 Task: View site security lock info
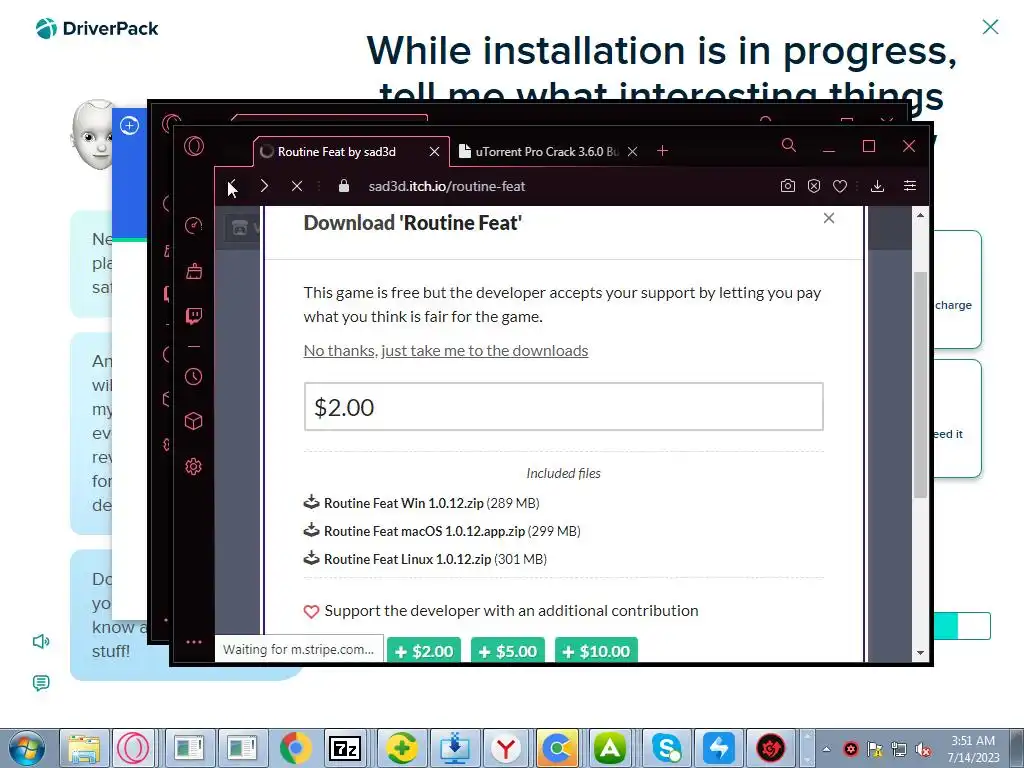coord(344,186)
